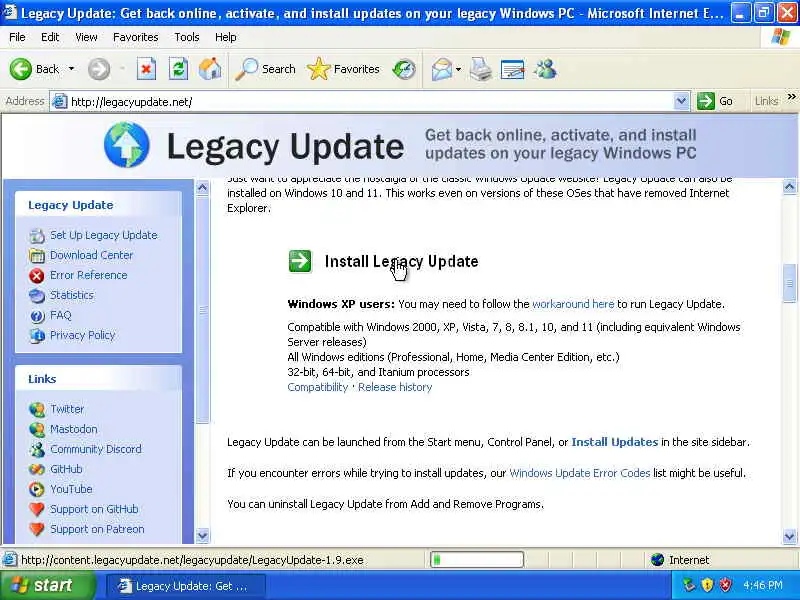Open the File menu
This screenshot has height=600, width=800.
pyautogui.click(x=17, y=37)
